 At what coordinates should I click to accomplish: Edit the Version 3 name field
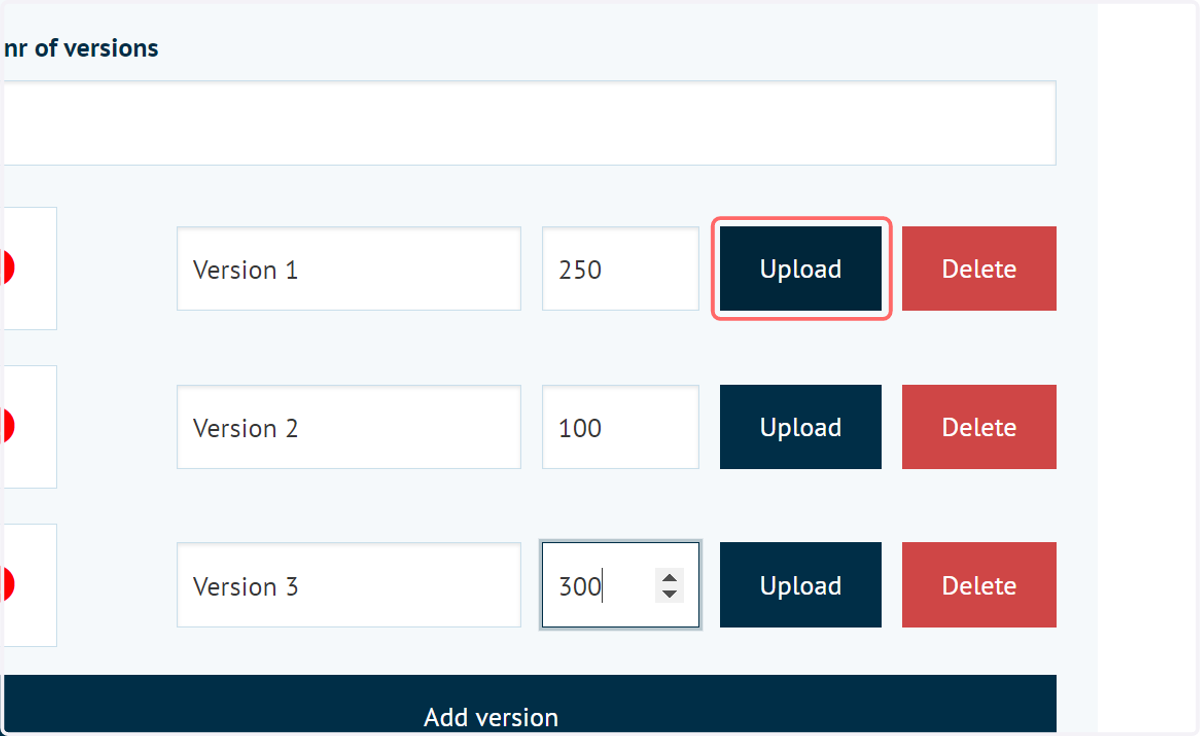tap(349, 585)
